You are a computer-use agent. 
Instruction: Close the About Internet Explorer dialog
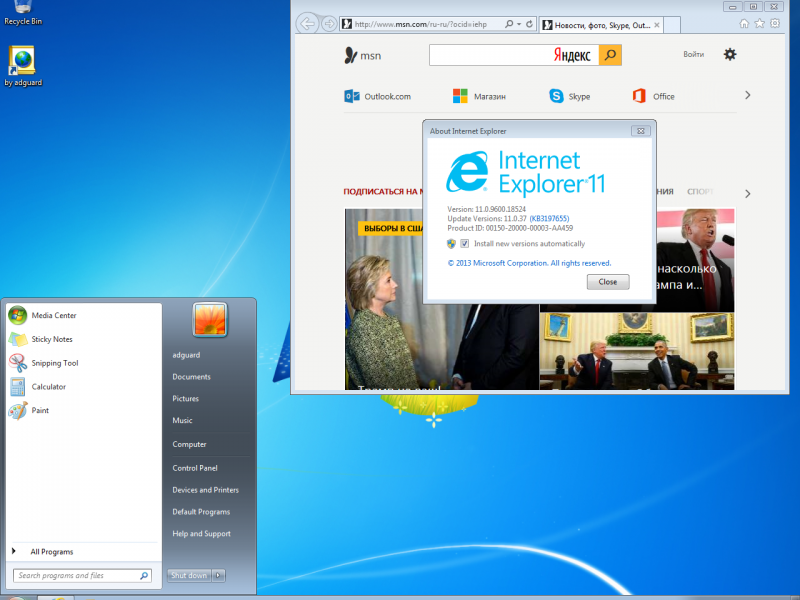640,131
